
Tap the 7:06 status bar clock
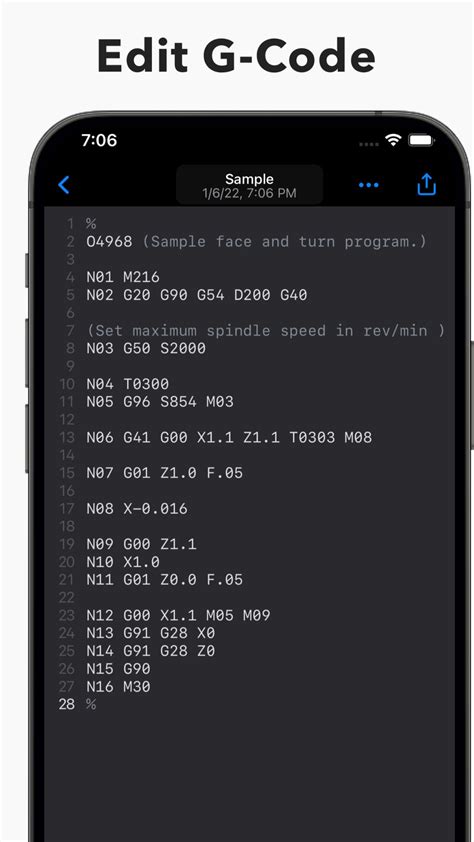99,141
